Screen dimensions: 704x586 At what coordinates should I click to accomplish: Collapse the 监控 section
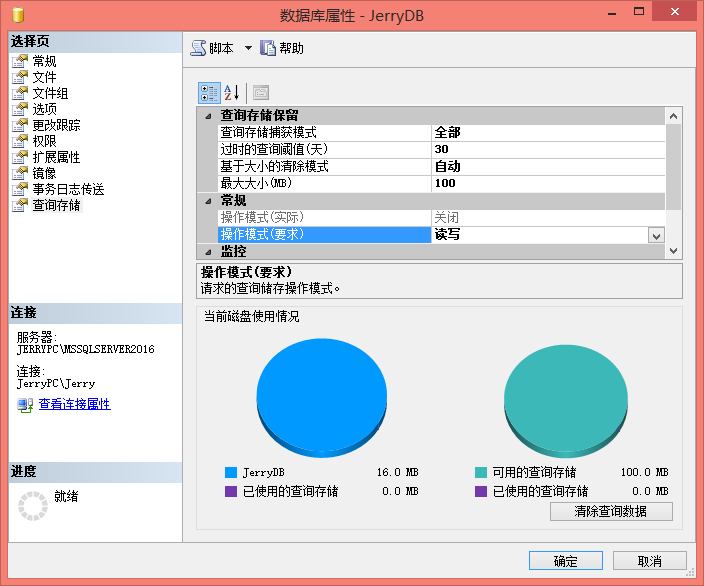[x=208, y=252]
